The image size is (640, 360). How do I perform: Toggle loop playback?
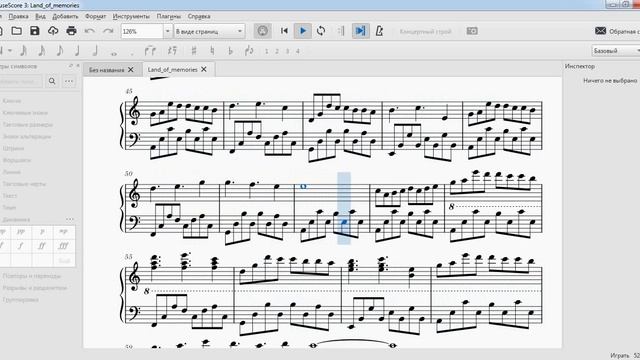point(321,31)
